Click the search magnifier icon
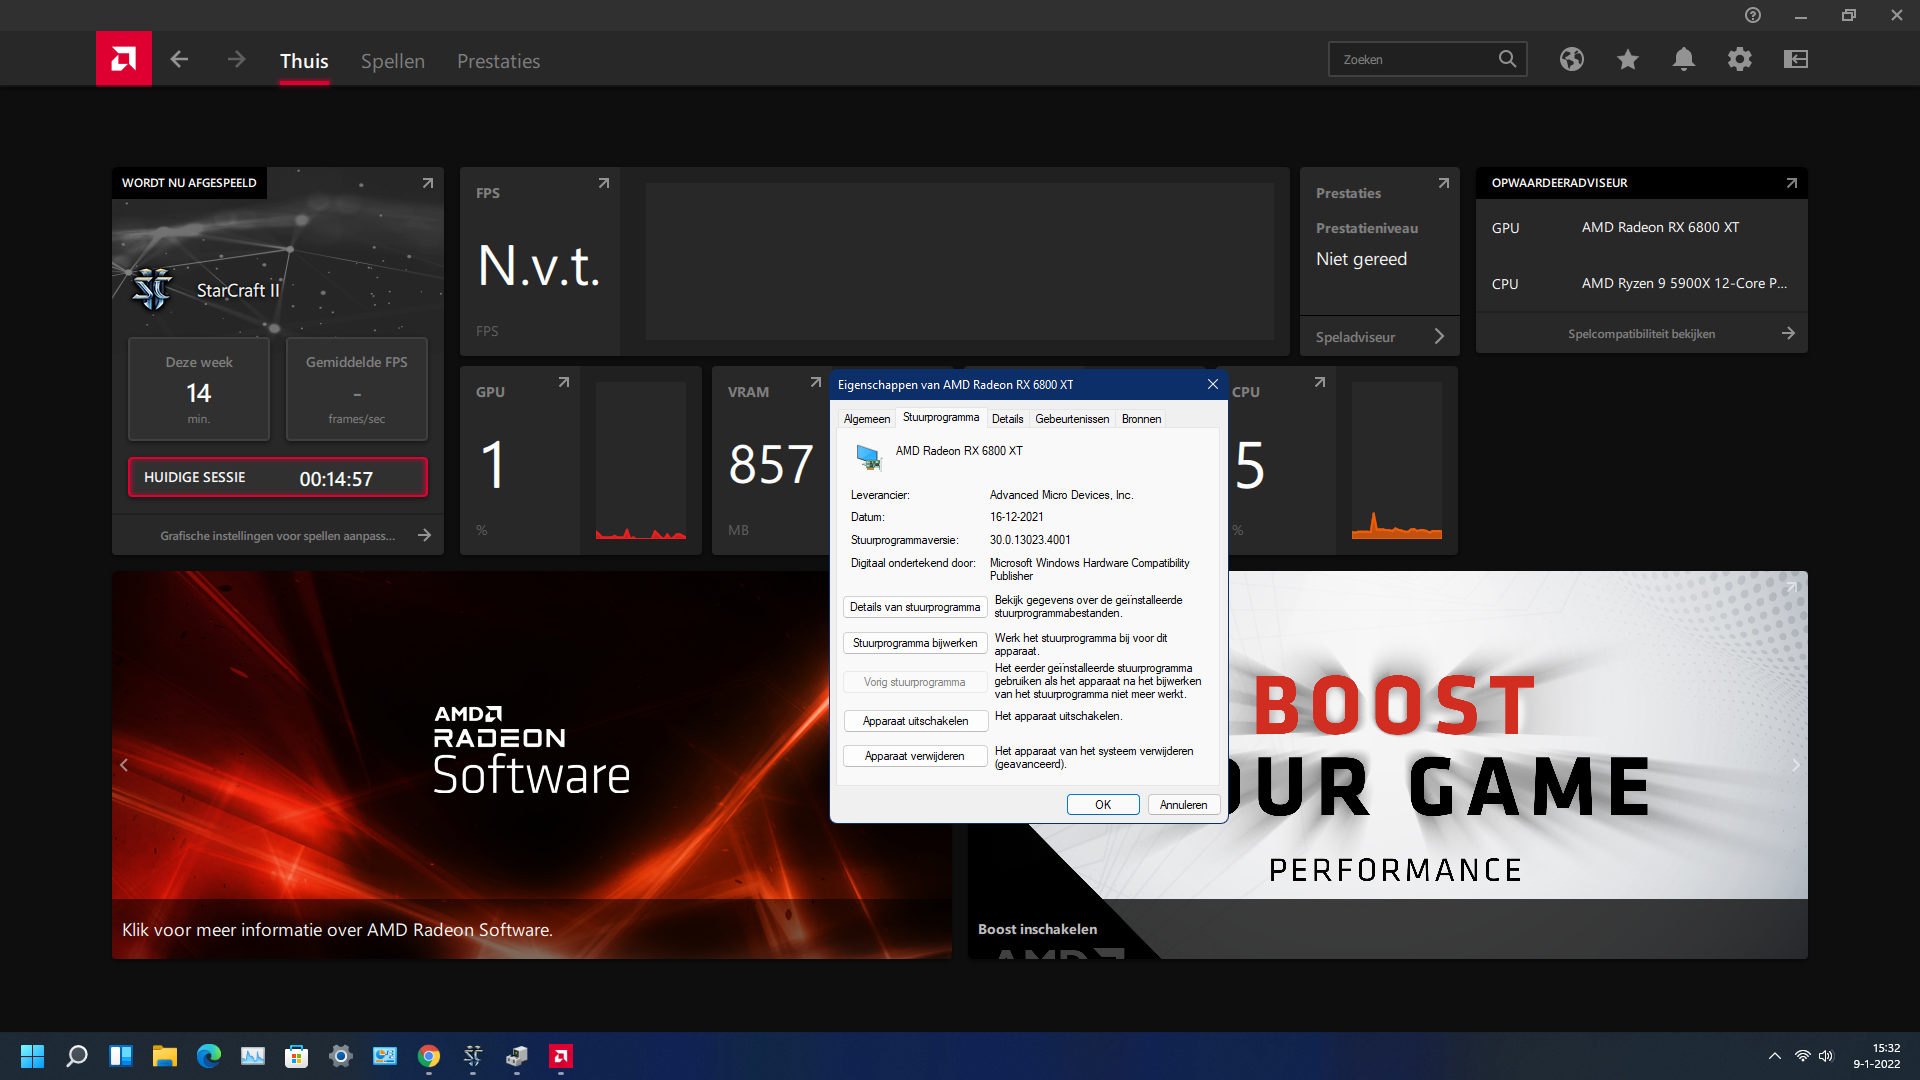 pyautogui.click(x=1507, y=59)
